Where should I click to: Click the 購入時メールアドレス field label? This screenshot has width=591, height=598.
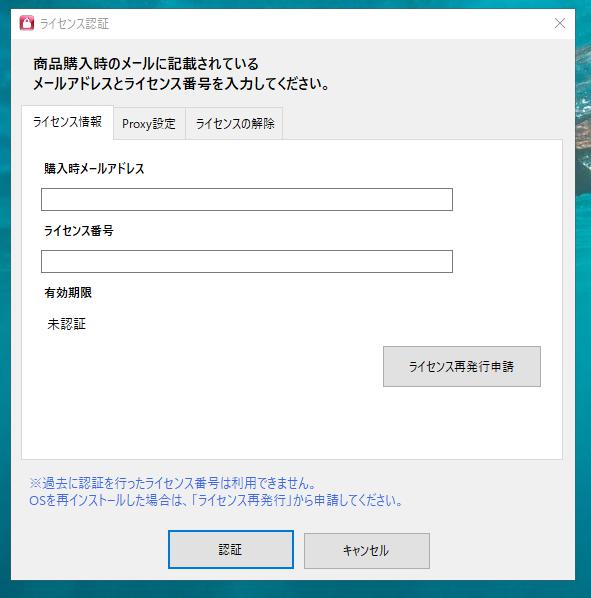(94, 169)
